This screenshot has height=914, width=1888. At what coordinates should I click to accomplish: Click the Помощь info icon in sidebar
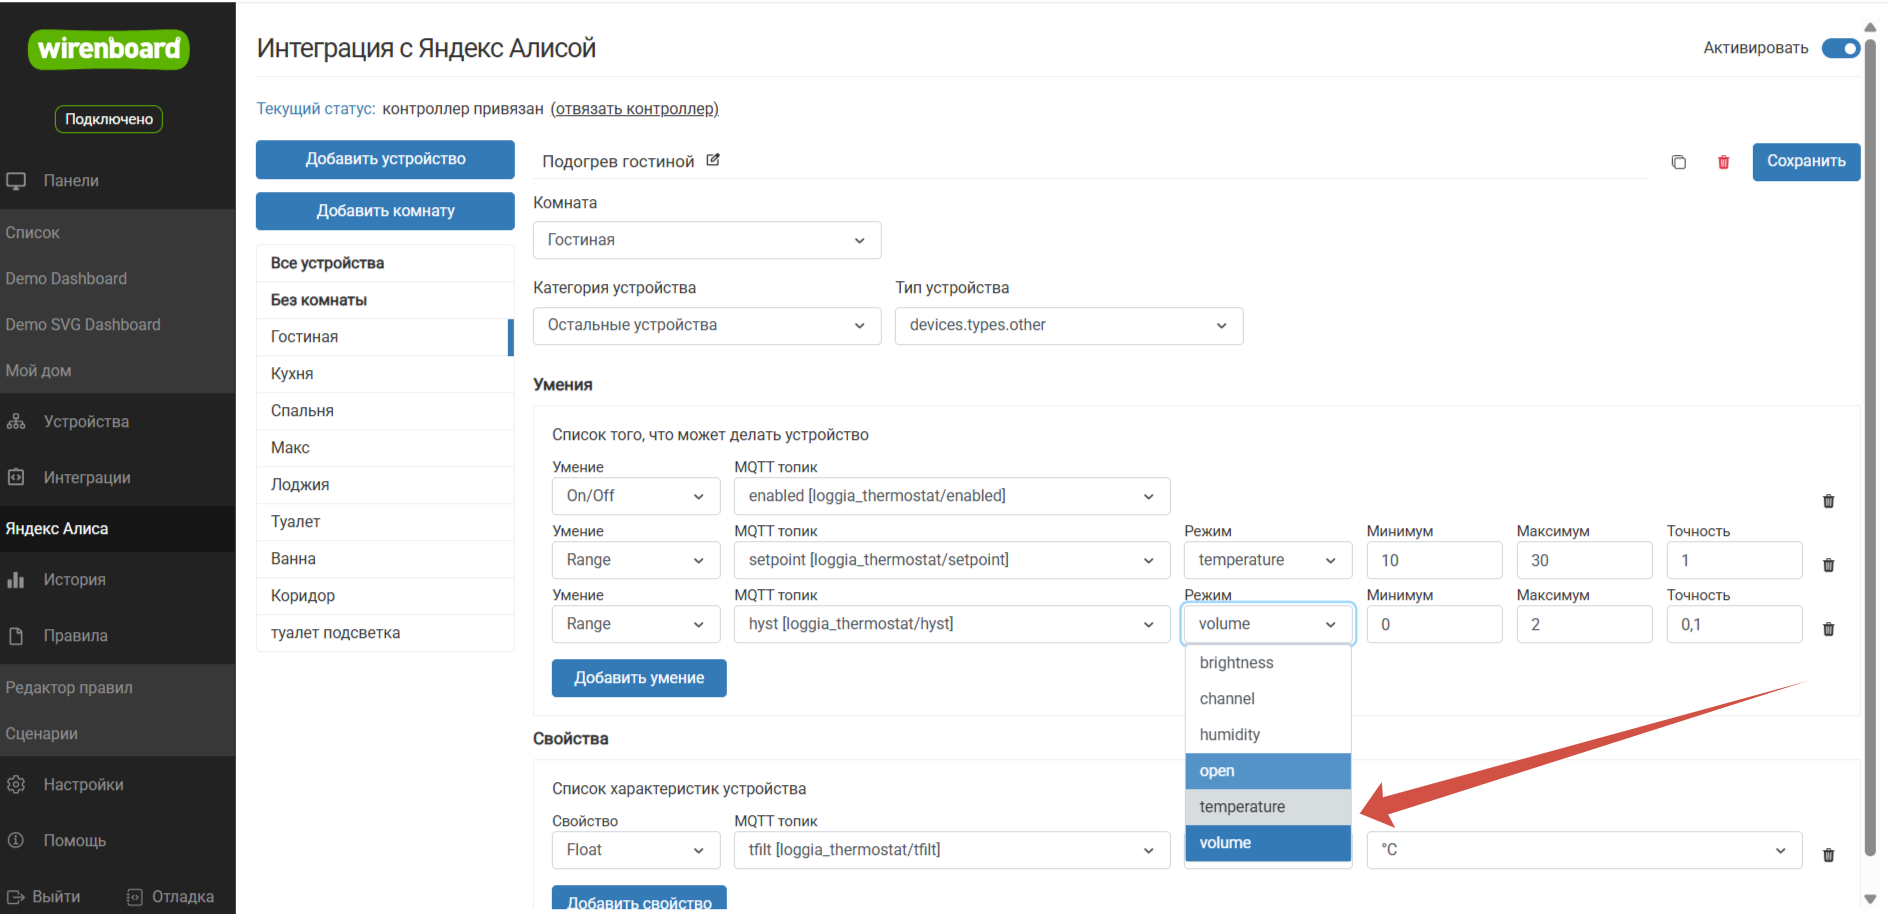pyautogui.click(x=16, y=841)
